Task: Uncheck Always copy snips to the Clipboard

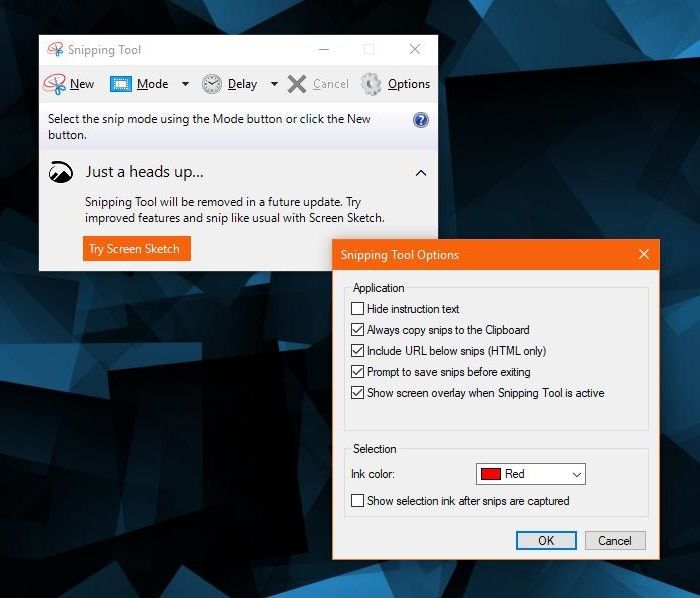Action: pos(358,330)
